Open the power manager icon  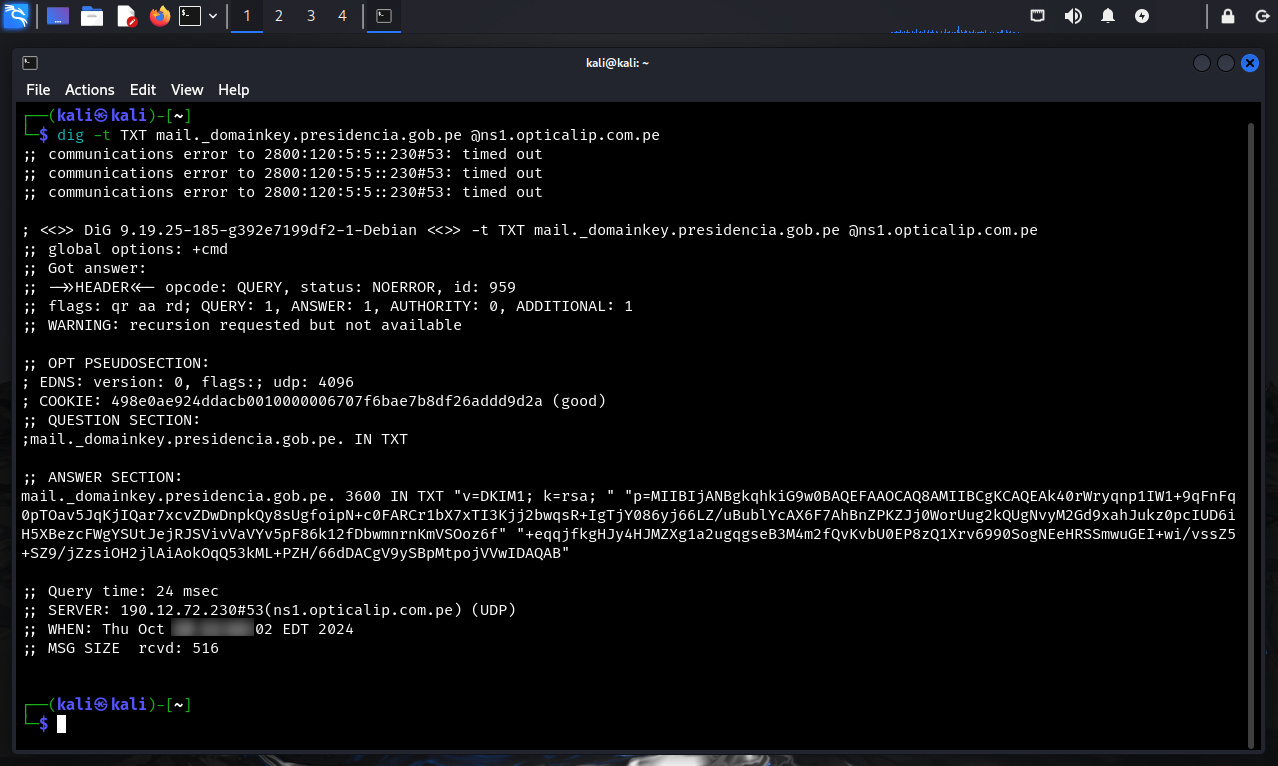coord(1142,16)
